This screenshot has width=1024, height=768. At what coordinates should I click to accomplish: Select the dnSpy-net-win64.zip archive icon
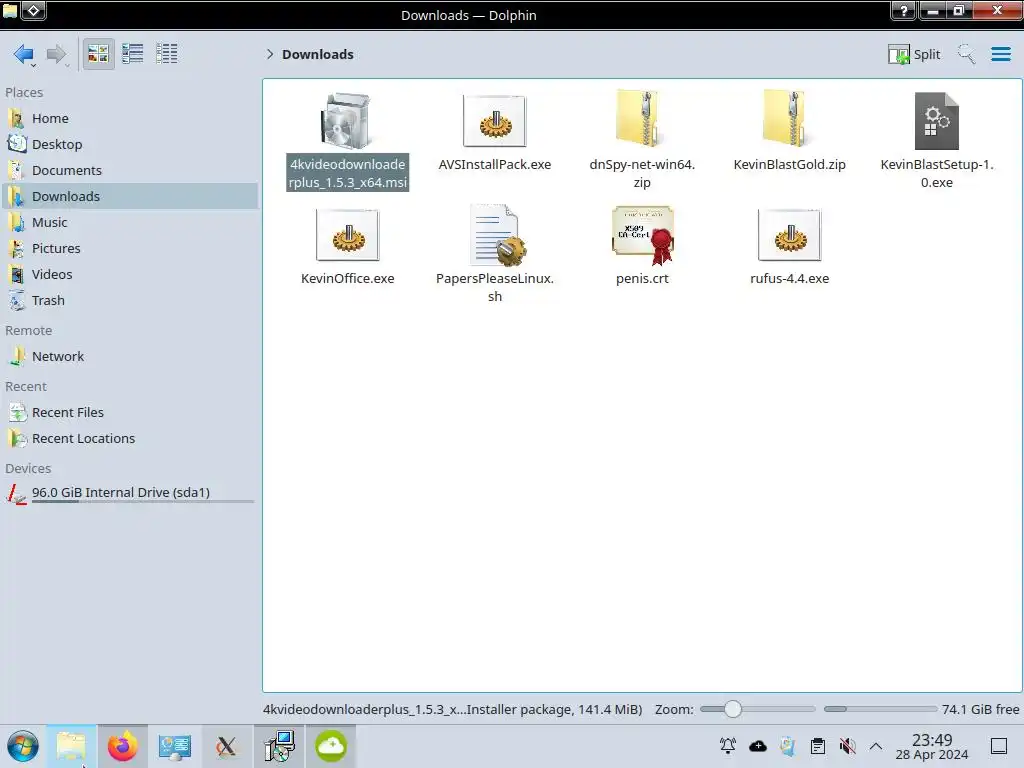(x=642, y=120)
